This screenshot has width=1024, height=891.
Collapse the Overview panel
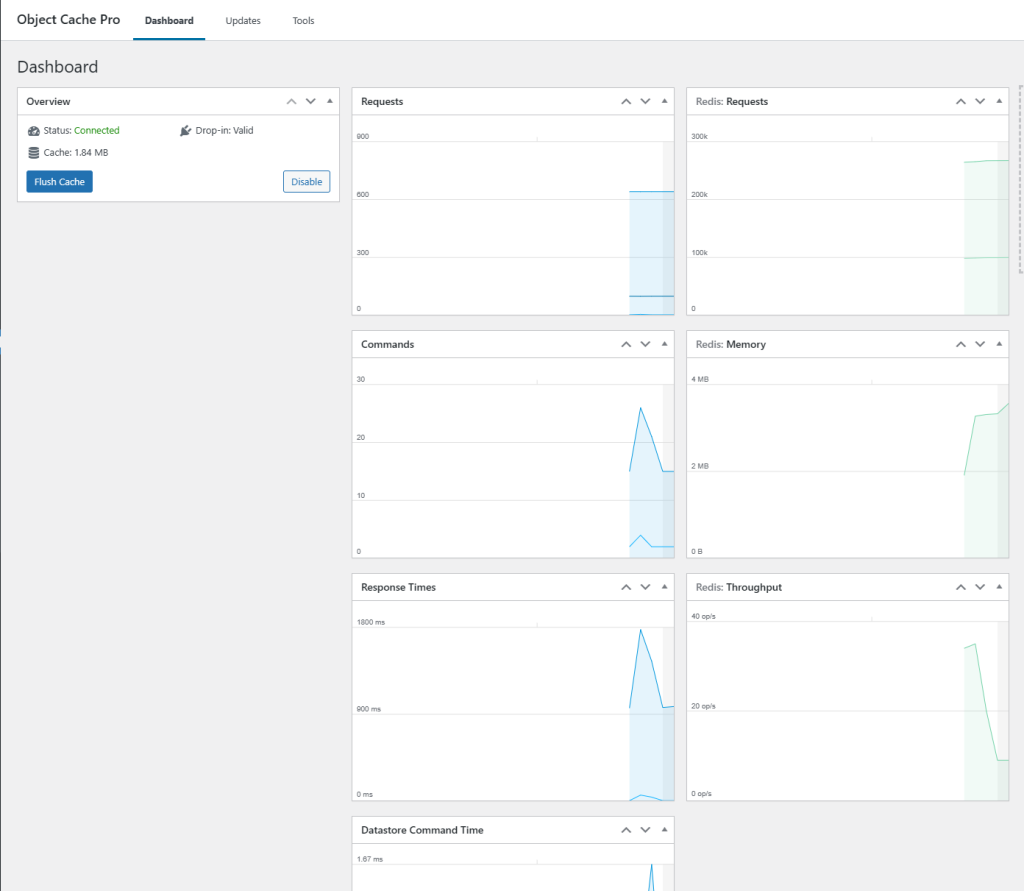[x=329, y=101]
